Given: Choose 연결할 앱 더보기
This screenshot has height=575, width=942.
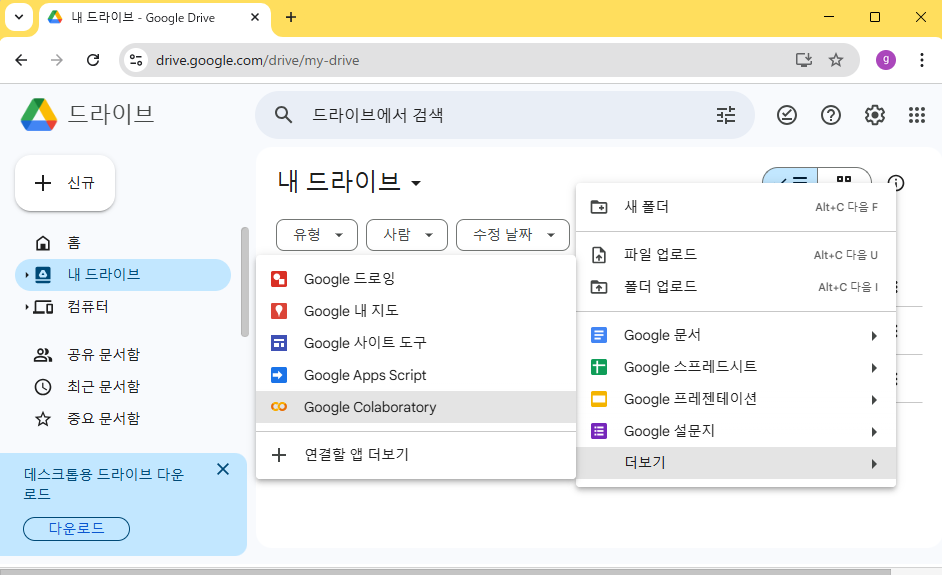Looking at the screenshot, I should (x=416, y=455).
